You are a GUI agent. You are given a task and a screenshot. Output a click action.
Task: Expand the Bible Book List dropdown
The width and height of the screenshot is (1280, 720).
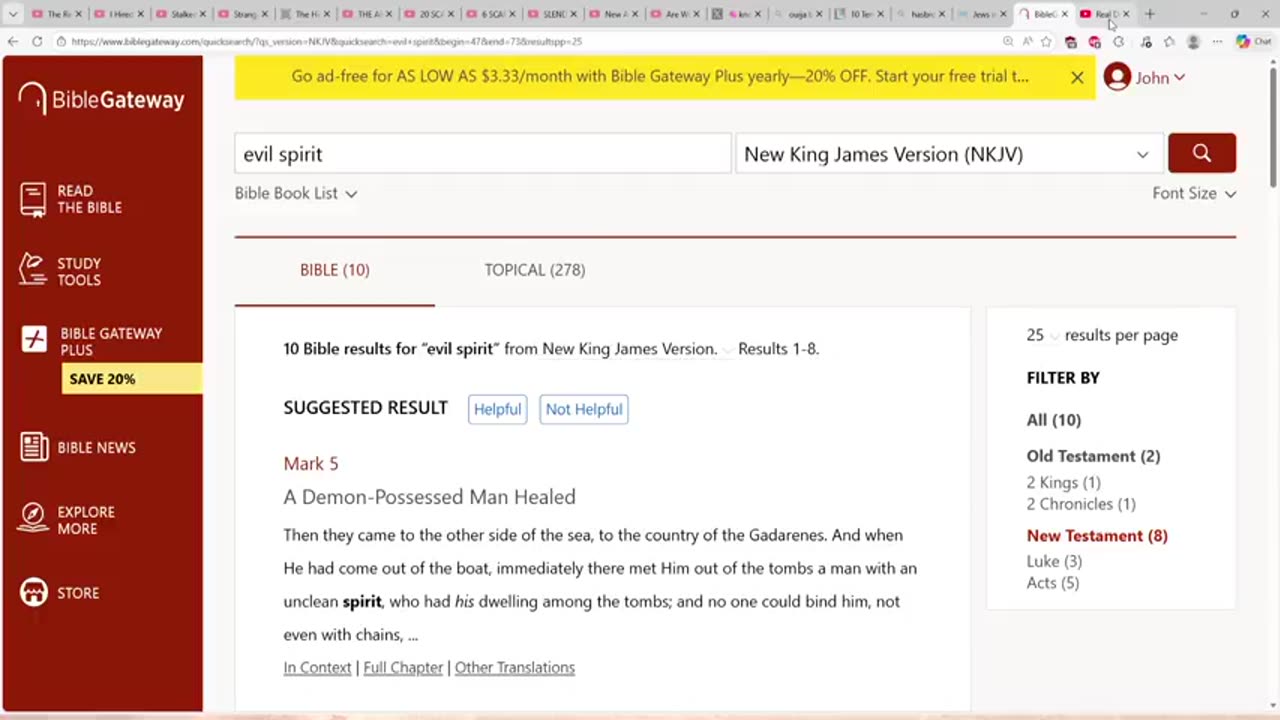(x=296, y=193)
